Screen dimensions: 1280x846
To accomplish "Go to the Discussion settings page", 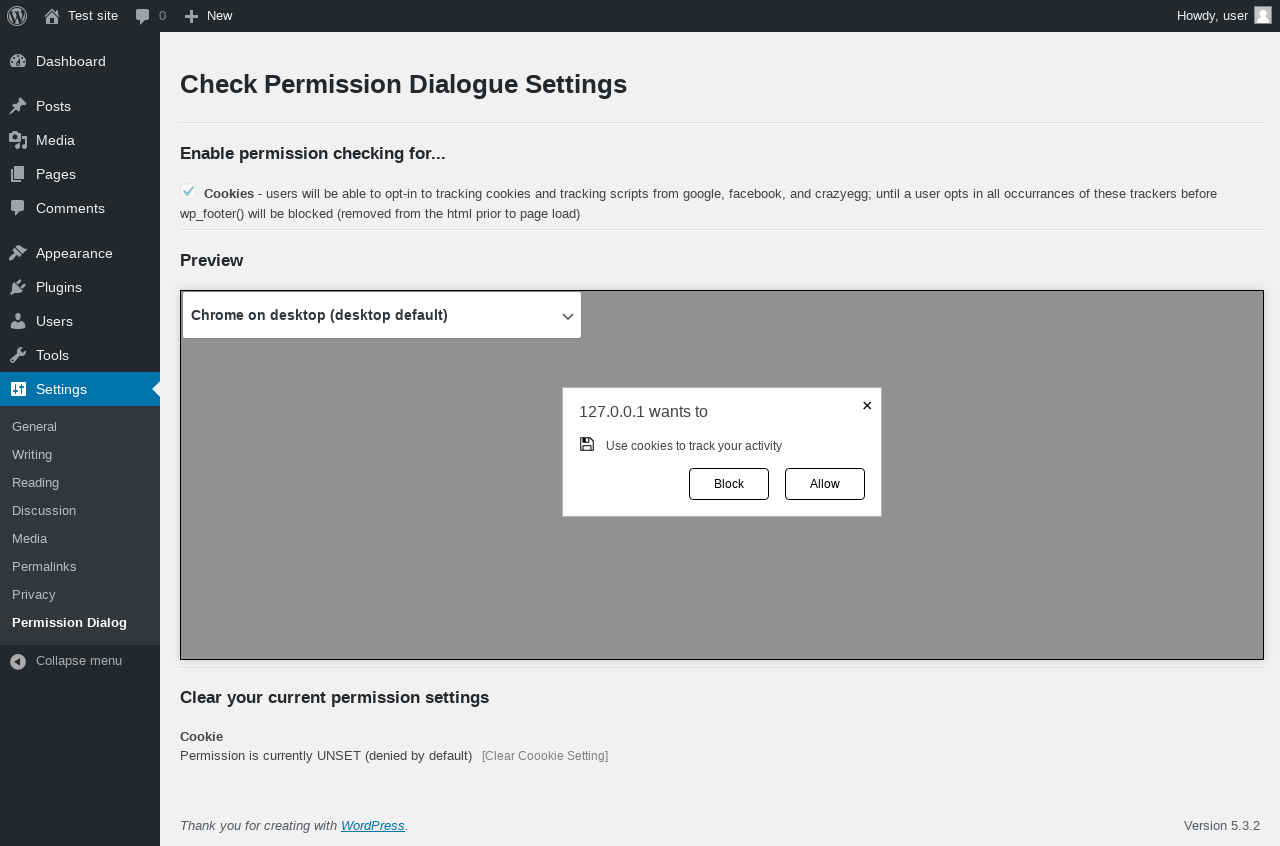I will (44, 510).
